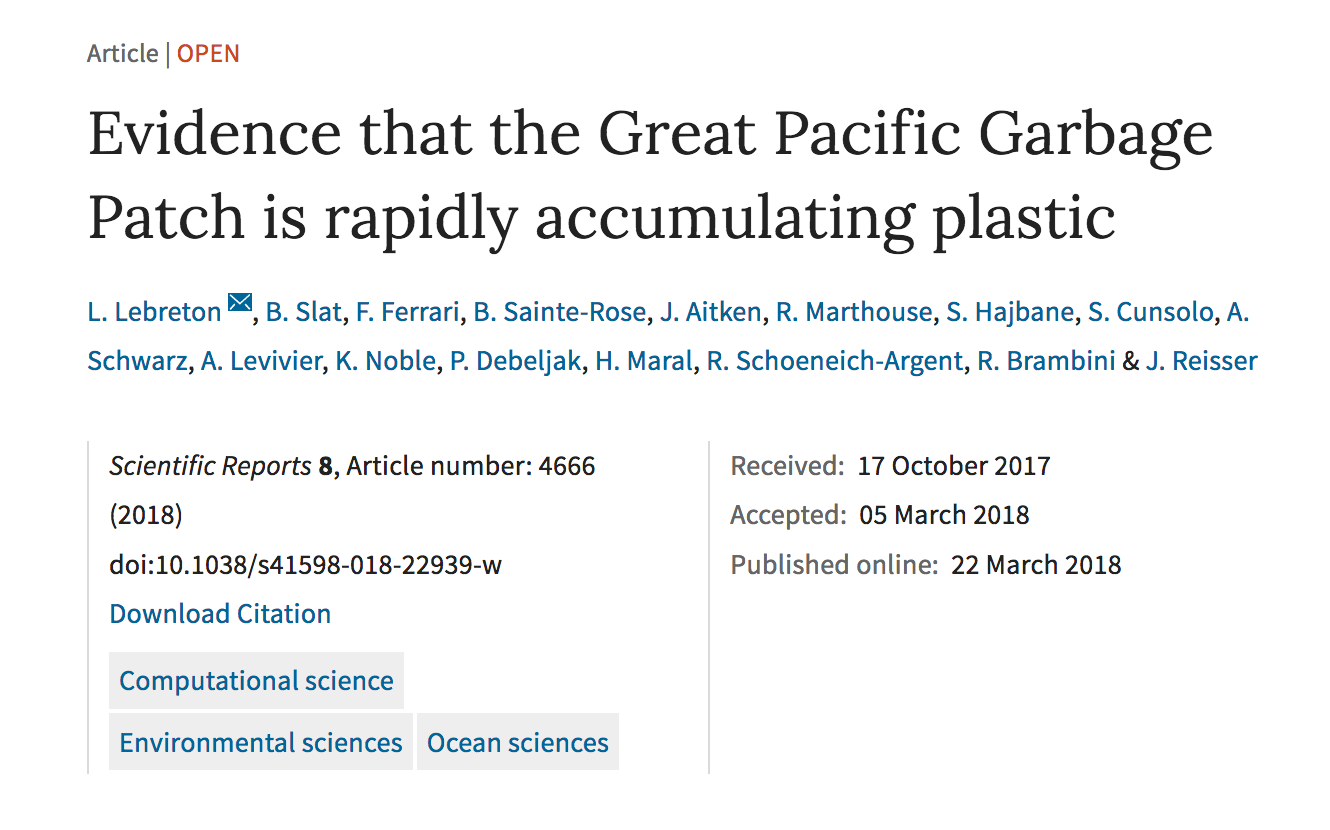Open author L. Lebreton's profile link
Image resolution: width=1330 pixels, height=830 pixels.
tap(154, 312)
